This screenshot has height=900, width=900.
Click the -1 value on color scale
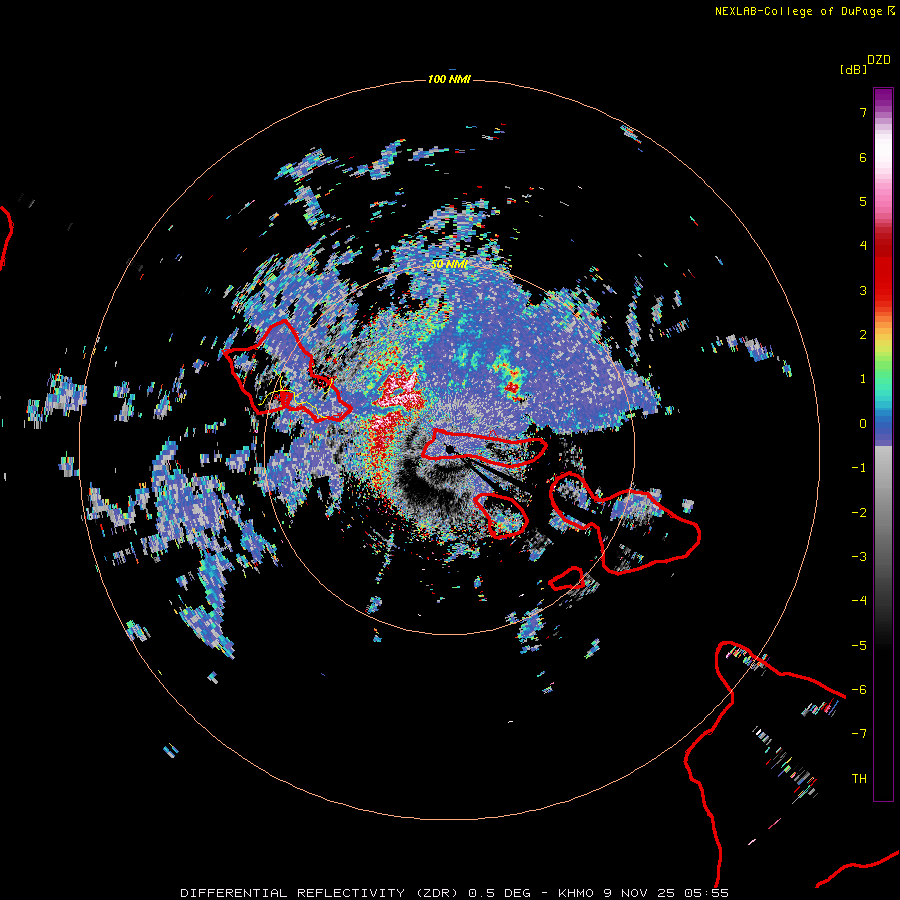pyautogui.click(x=859, y=468)
